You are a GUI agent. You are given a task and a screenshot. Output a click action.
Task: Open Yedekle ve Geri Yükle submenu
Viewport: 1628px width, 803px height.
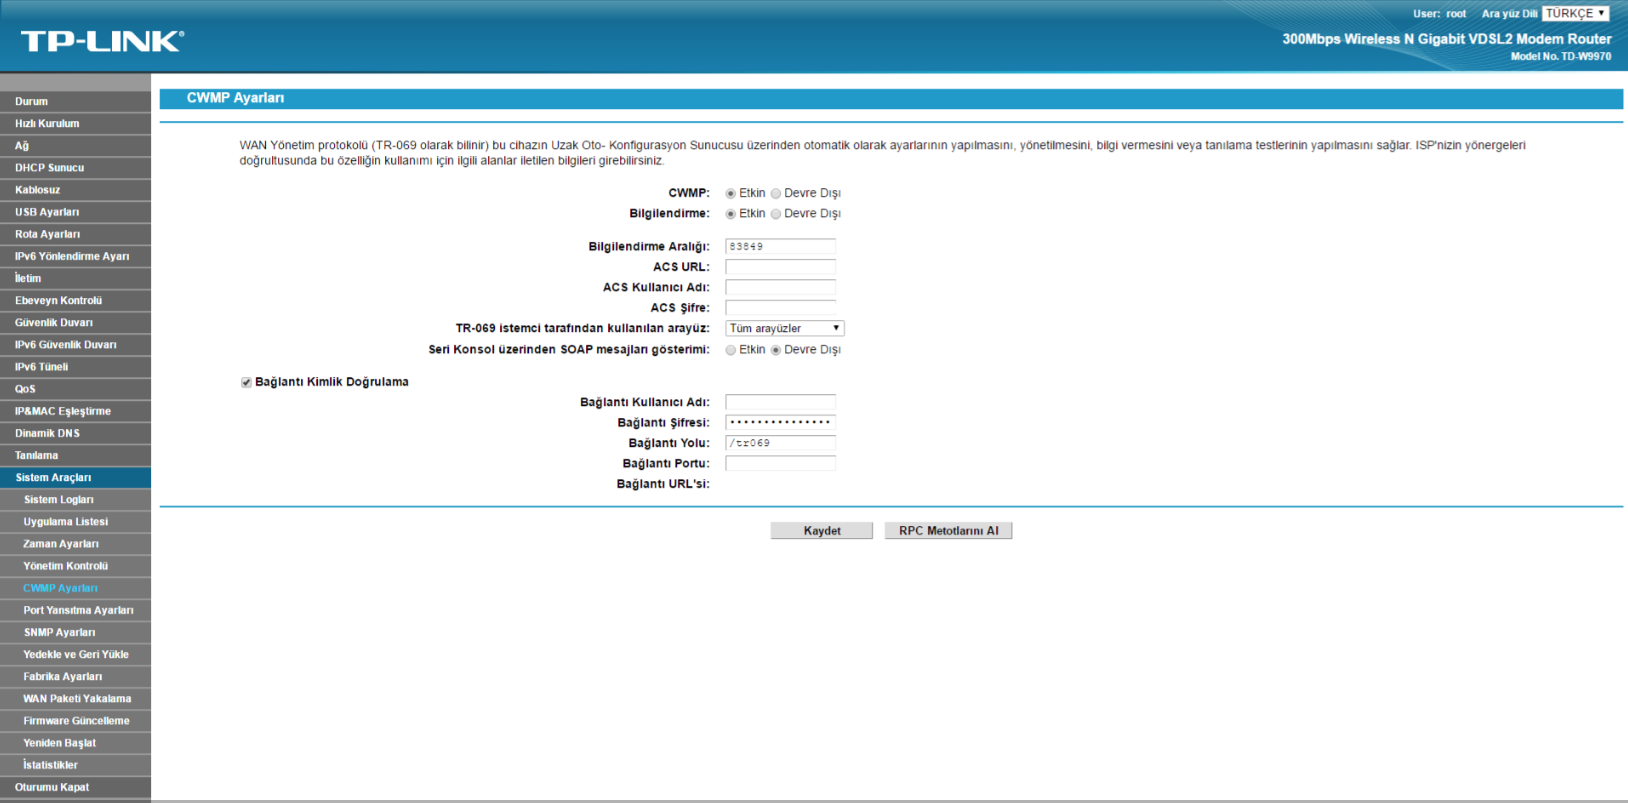coord(75,654)
